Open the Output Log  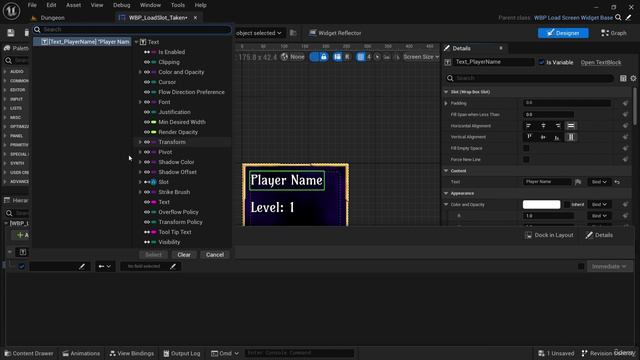tap(182, 353)
